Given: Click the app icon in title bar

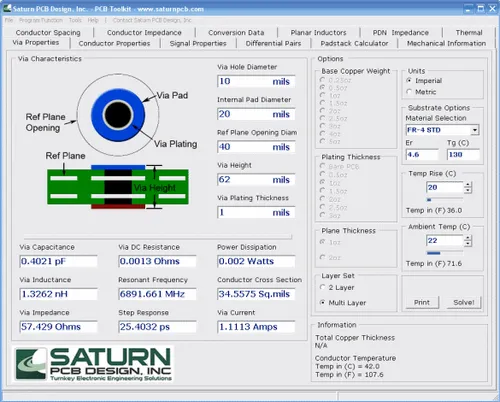Looking at the screenshot, I should [x=7, y=8].
